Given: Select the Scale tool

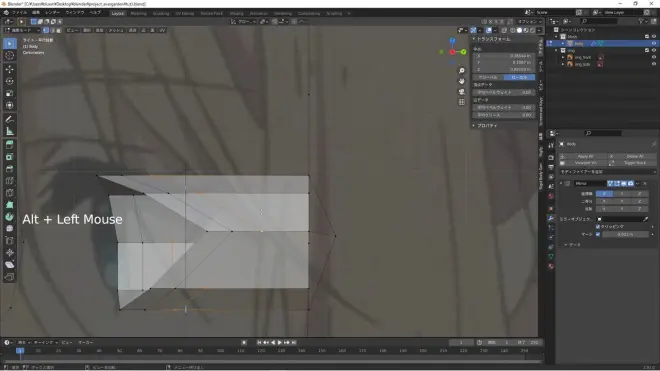Looking at the screenshot, I should 10,93.
